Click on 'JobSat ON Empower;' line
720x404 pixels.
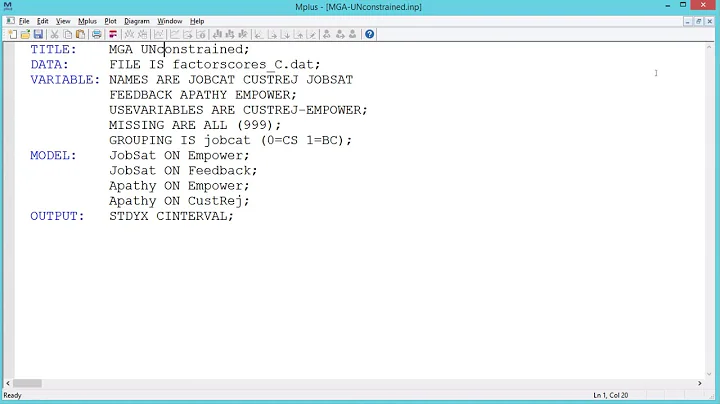179,155
